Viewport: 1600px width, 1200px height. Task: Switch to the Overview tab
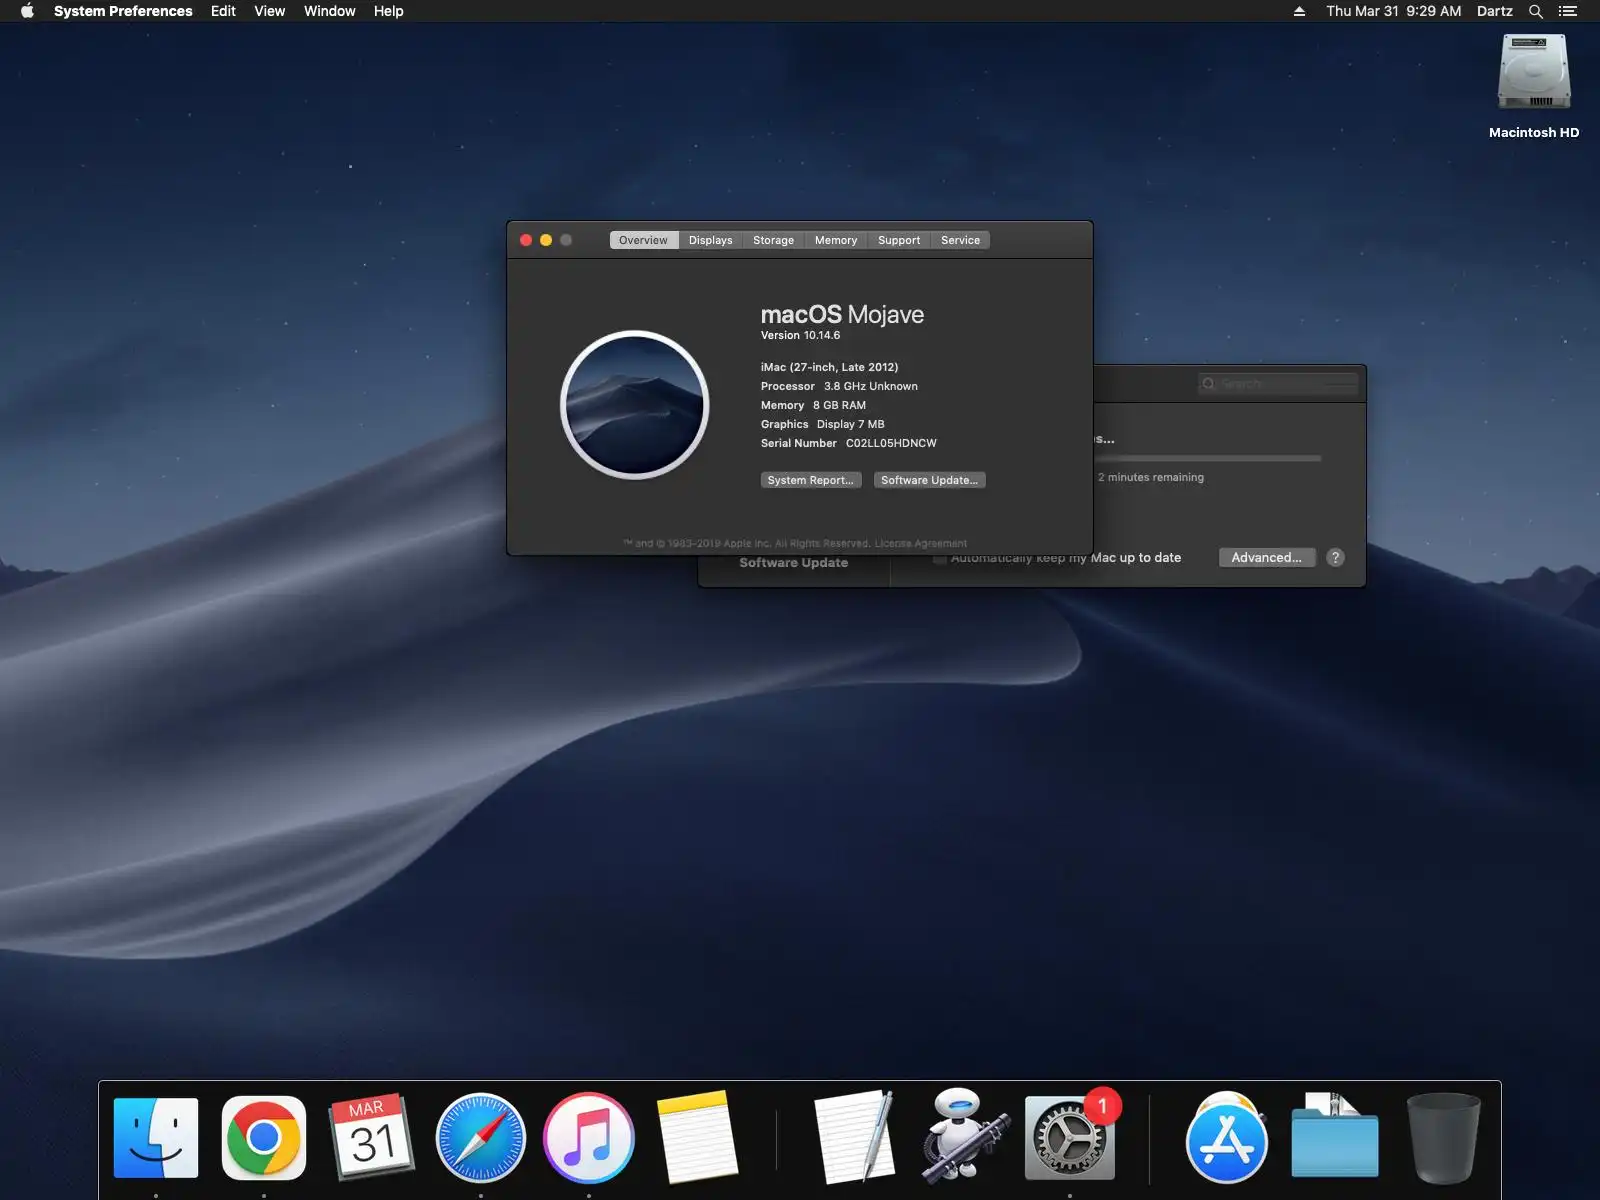(x=644, y=240)
